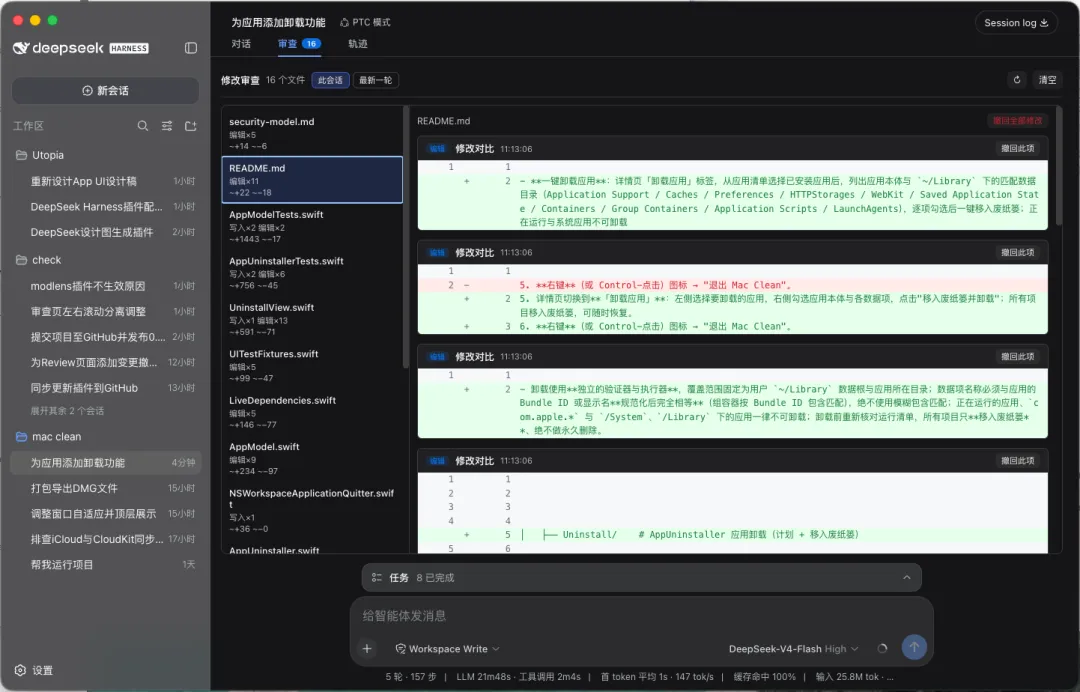1080x692 pixels.
Task: Open the DeepSeek-V4-Flash model dropdown
Action: click(x=793, y=649)
